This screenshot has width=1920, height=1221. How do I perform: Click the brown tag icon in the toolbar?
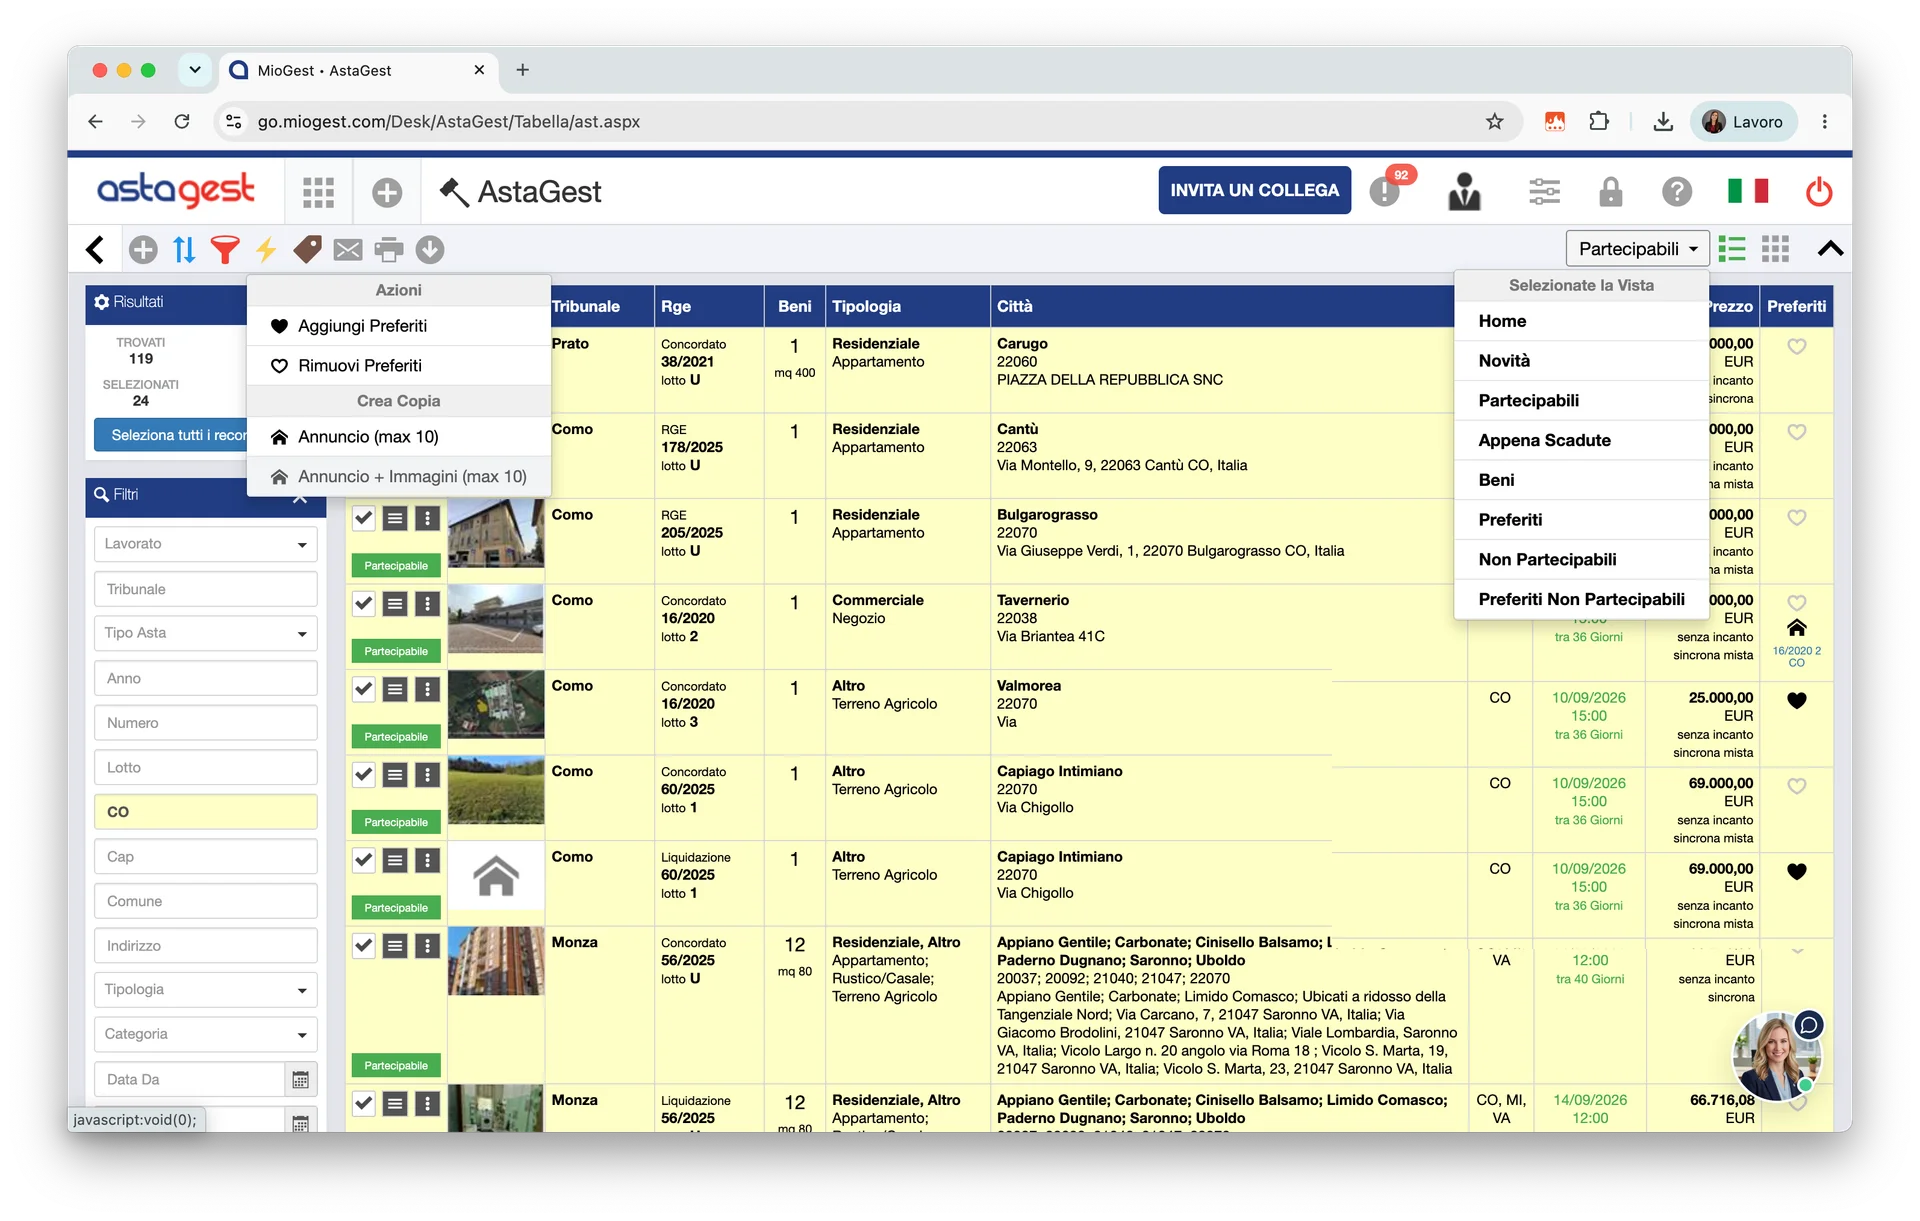click(x=307, y=249)
